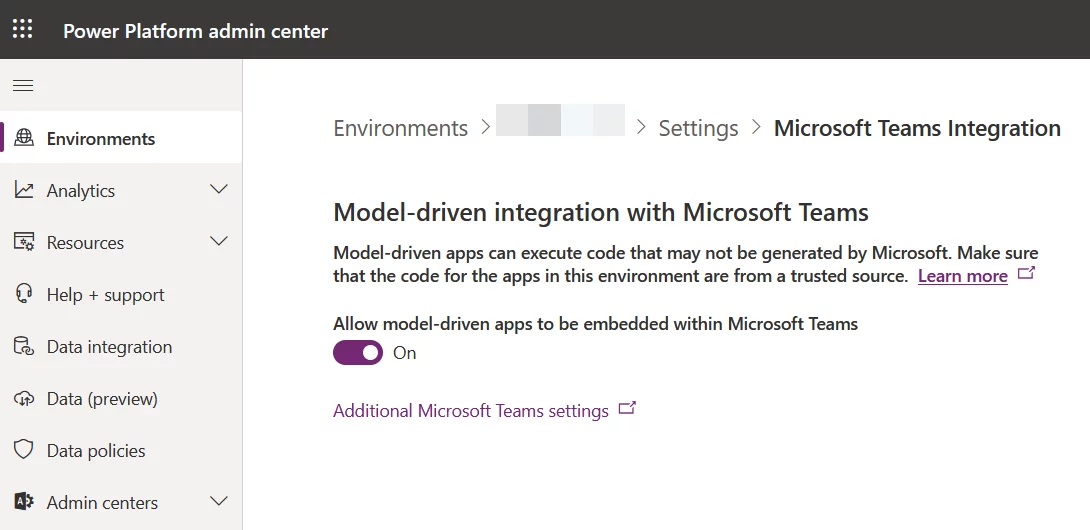
Task: Open the app launcher waffle icon
Action: (x=22, y=29)
